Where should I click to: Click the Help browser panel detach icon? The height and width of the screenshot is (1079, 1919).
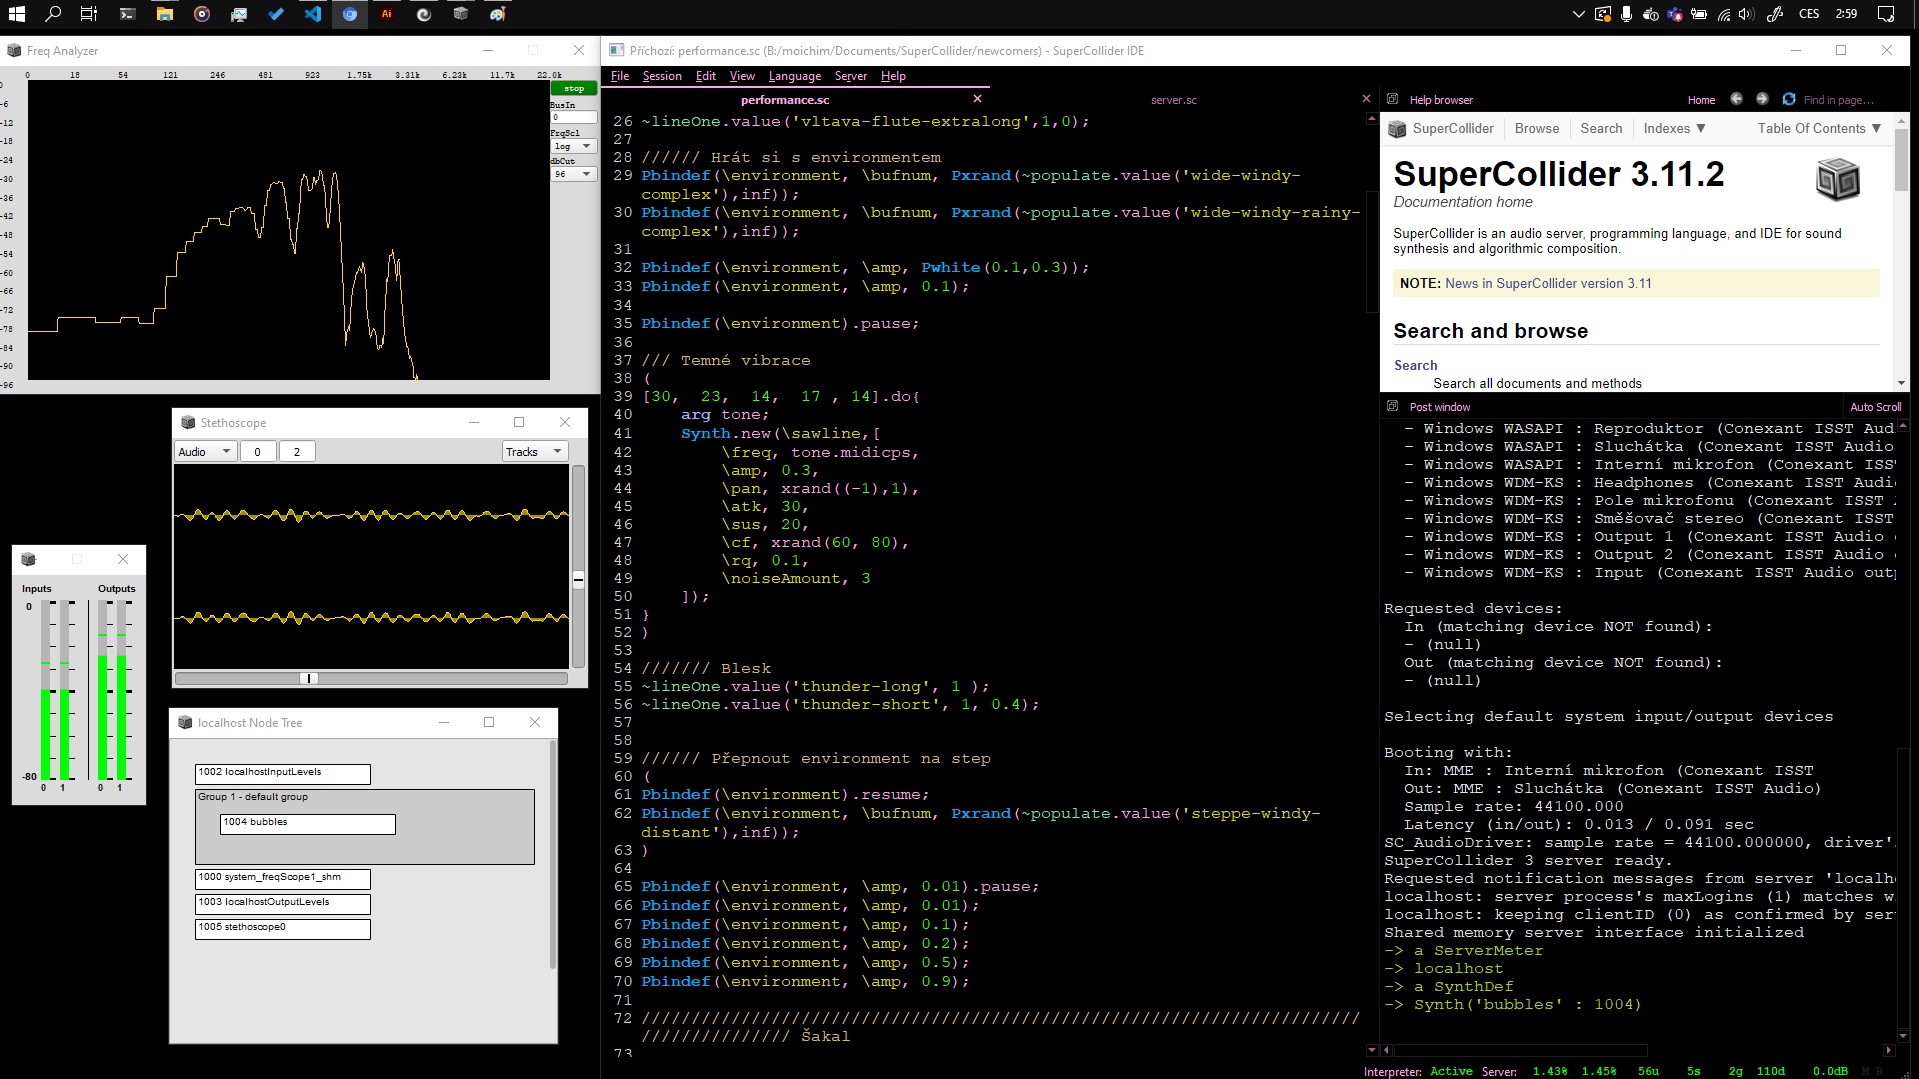point(1392,99)
